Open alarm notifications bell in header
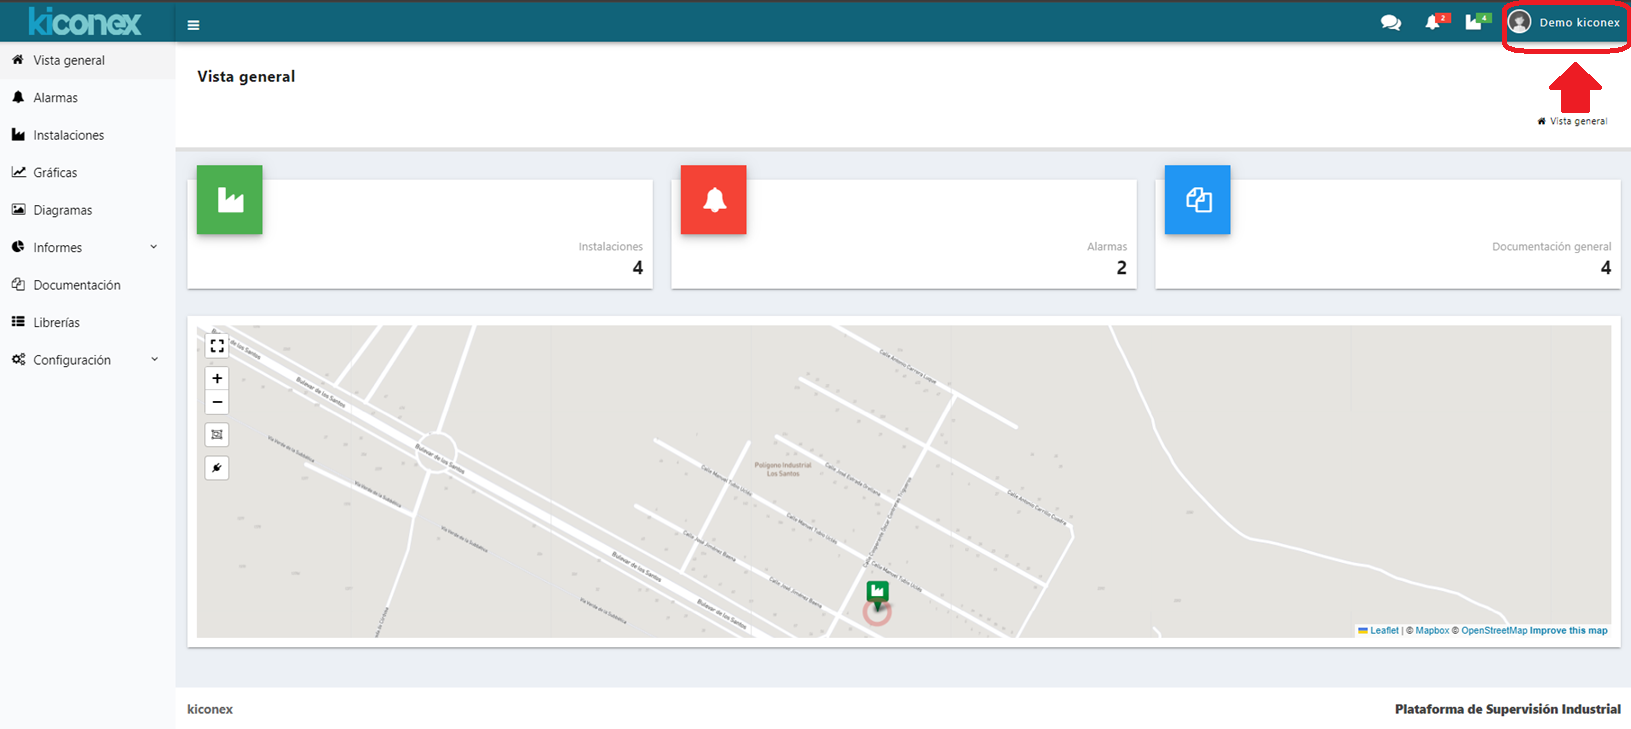Image resolution: width=1631 pixels, height=729 pixels. pyautogui.click(x=1433, y=23)
